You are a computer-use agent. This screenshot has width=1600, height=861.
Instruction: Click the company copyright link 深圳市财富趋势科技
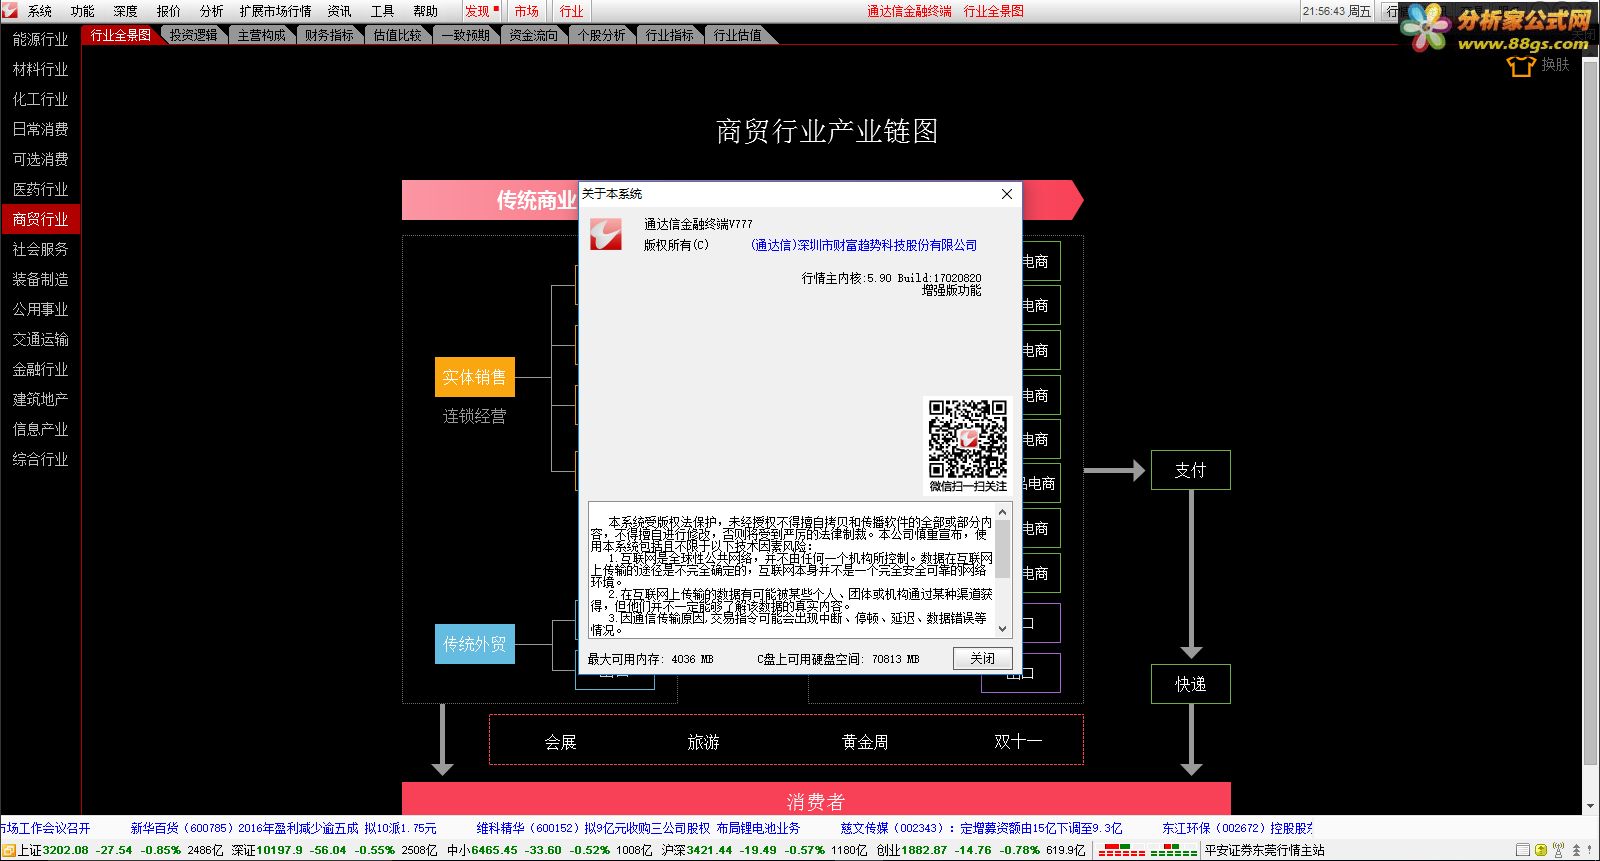[x=864, y=245]
